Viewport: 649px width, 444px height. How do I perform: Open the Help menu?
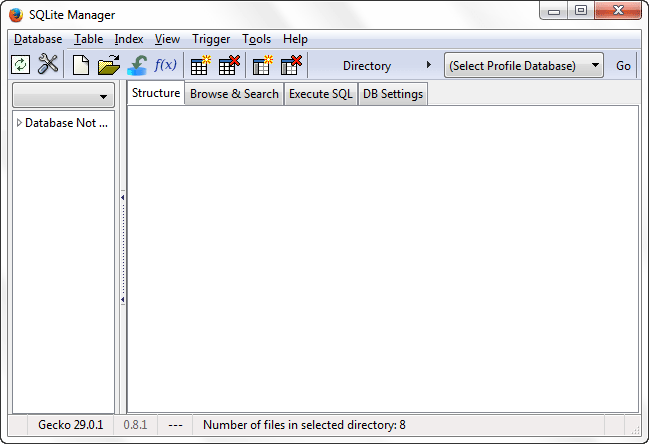point(295,39)
